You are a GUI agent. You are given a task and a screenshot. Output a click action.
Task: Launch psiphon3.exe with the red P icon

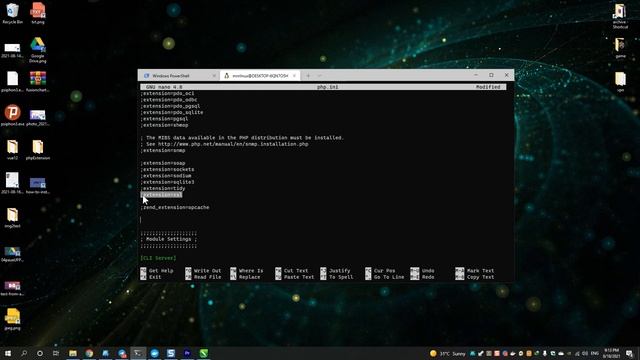click(x=12, y=115)
